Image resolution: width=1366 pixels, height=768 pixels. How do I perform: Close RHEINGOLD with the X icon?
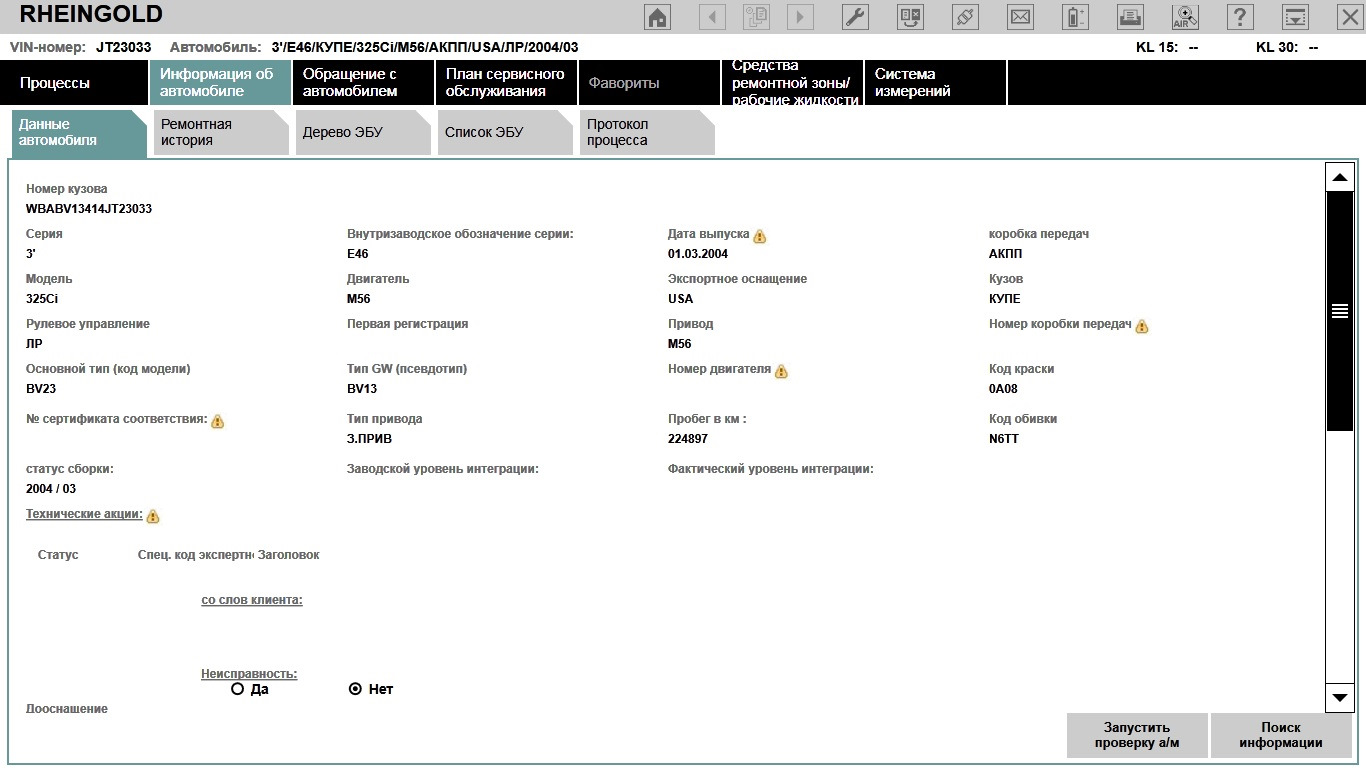tap(1349, 17)
